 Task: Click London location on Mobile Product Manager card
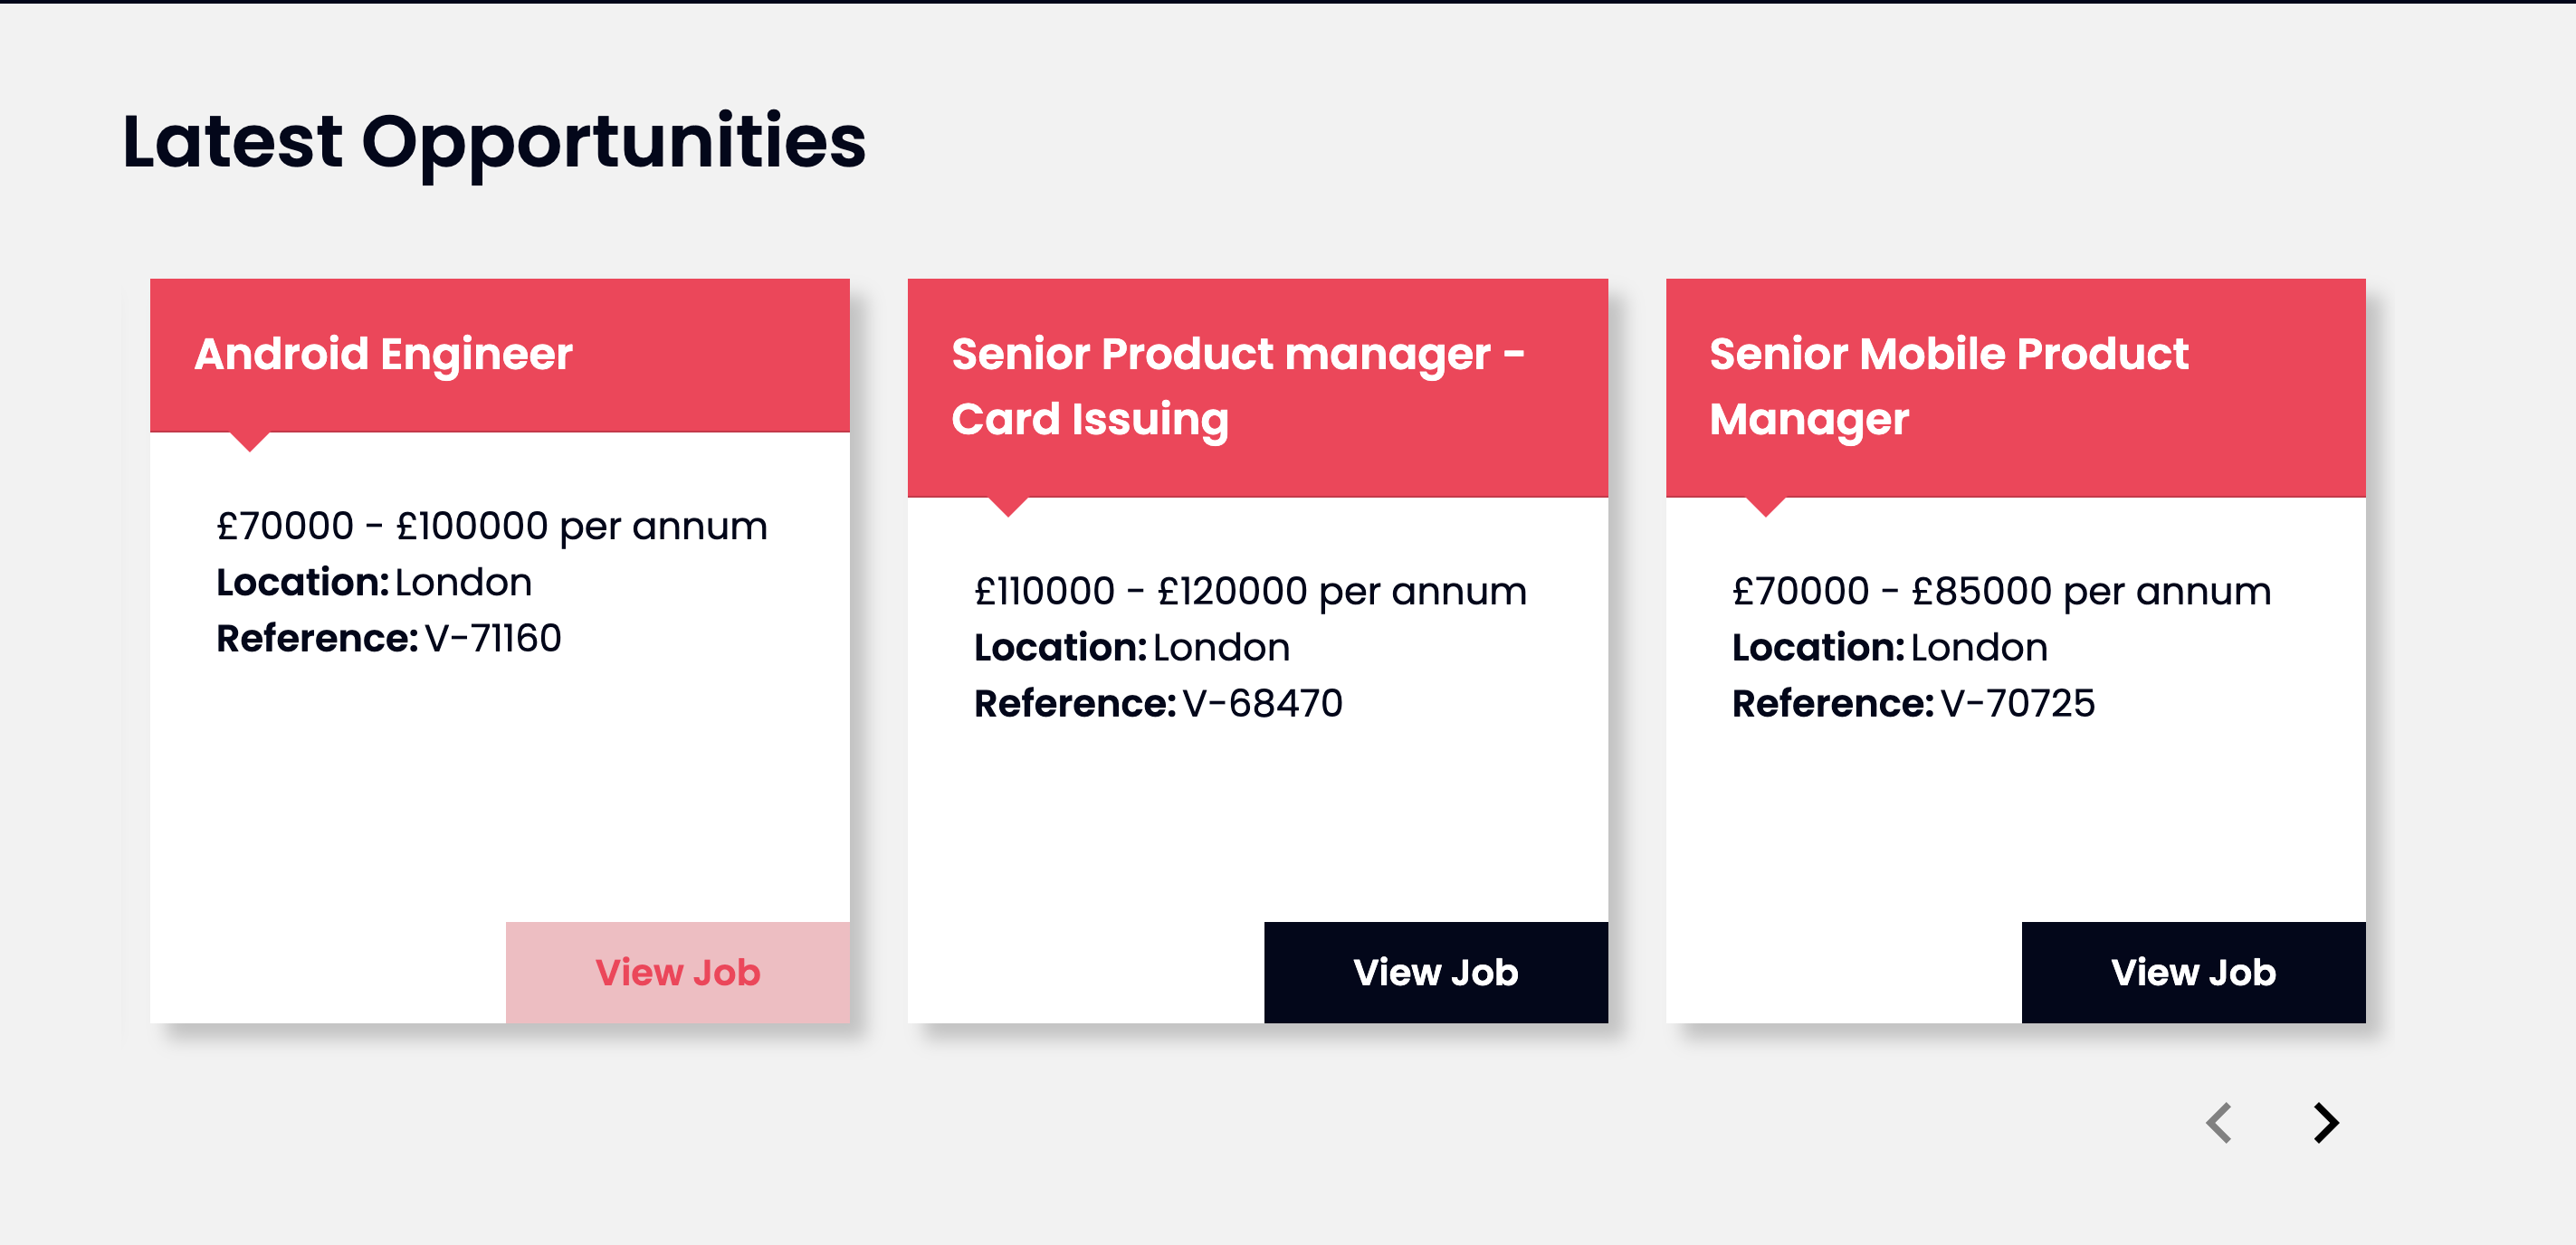[1979, 647]
